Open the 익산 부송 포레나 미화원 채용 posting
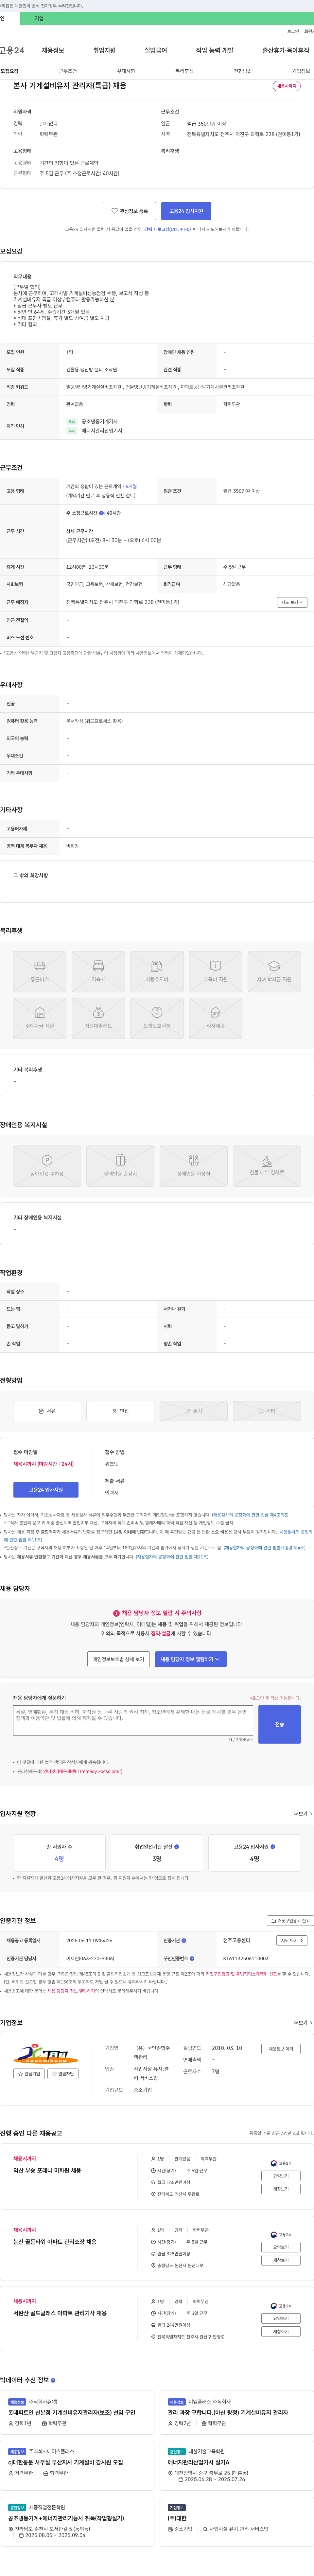This screenshot has width=314, height=2576. [x=47, y=2170]
